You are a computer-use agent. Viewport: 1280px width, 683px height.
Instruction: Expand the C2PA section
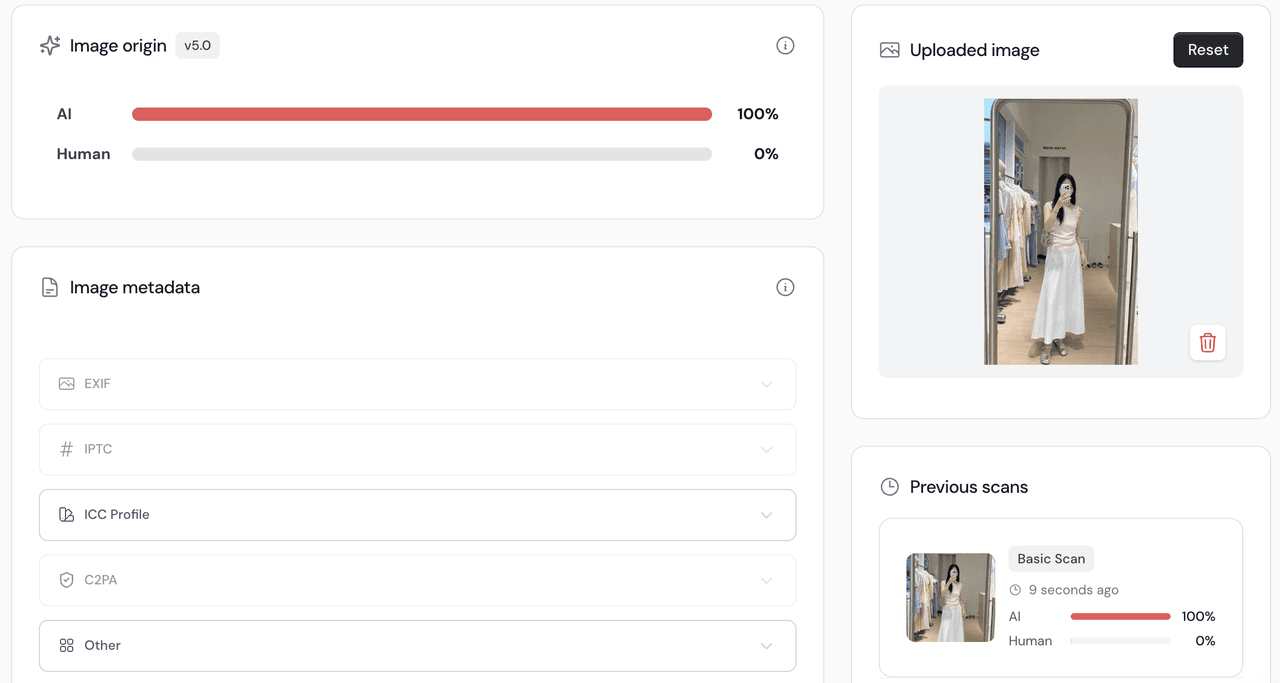tap(417, 580)
